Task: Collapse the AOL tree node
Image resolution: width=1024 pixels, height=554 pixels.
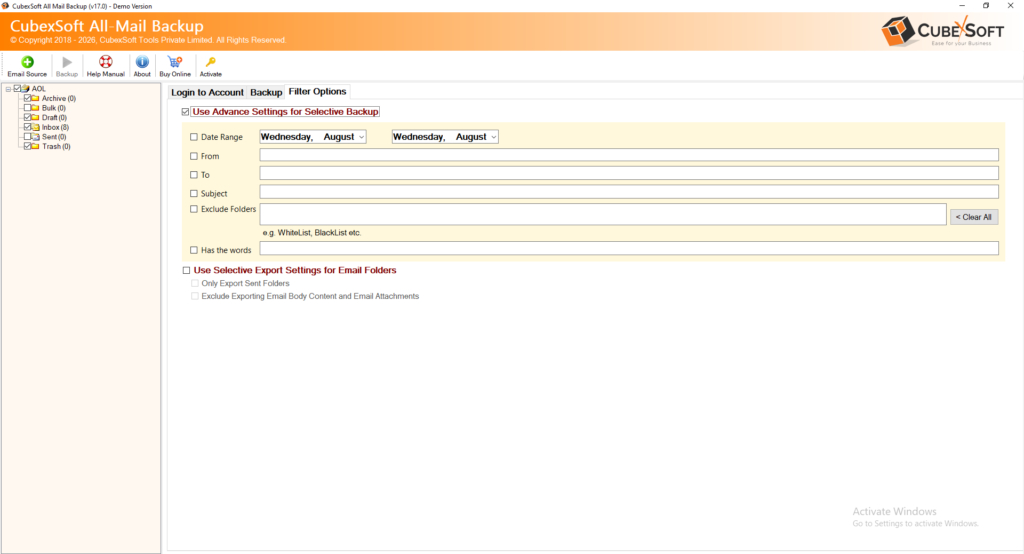Action: tap(8, 89)
